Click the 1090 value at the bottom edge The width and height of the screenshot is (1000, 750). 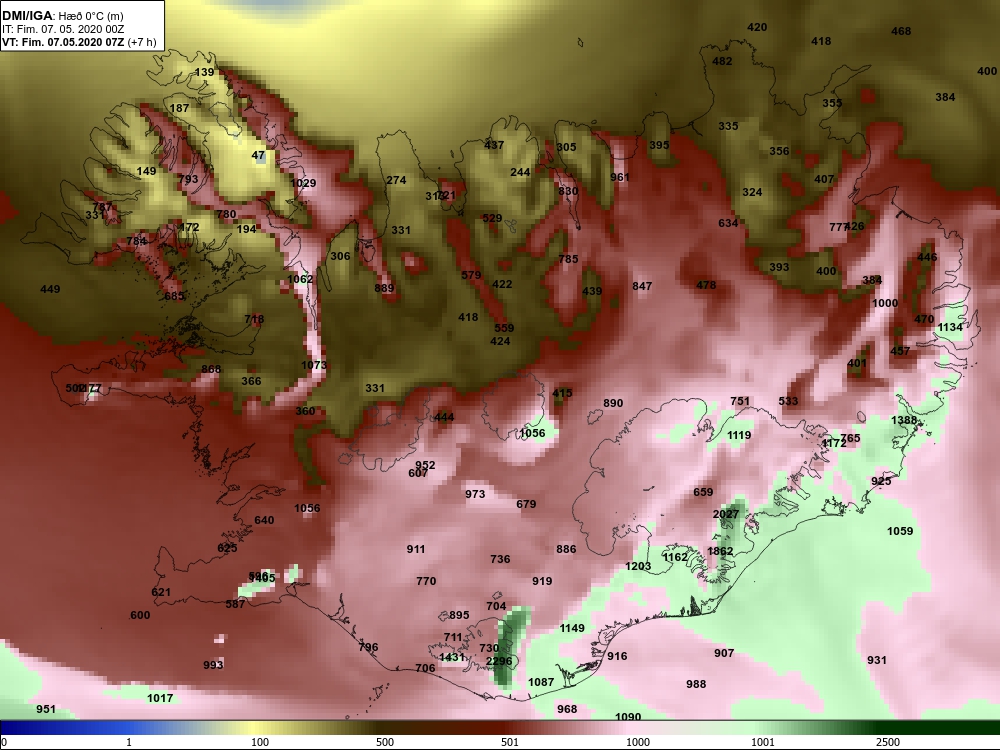tap(628, 717)
